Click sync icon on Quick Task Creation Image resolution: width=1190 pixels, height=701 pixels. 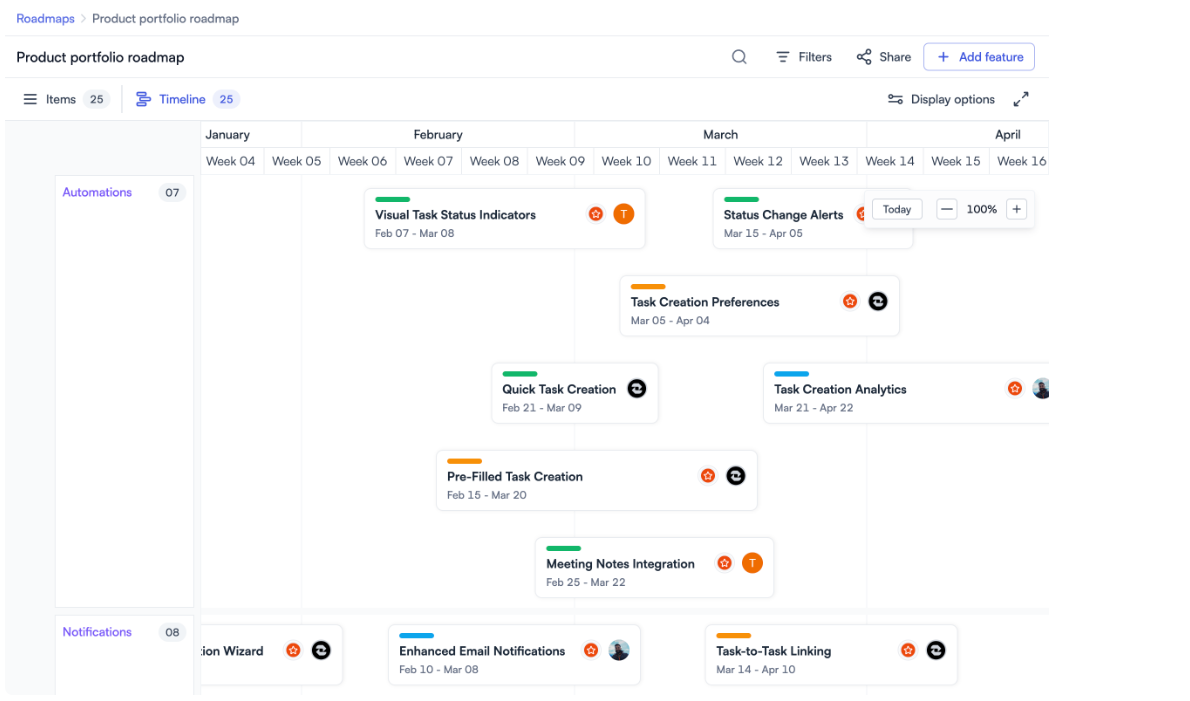click(637, 388)
